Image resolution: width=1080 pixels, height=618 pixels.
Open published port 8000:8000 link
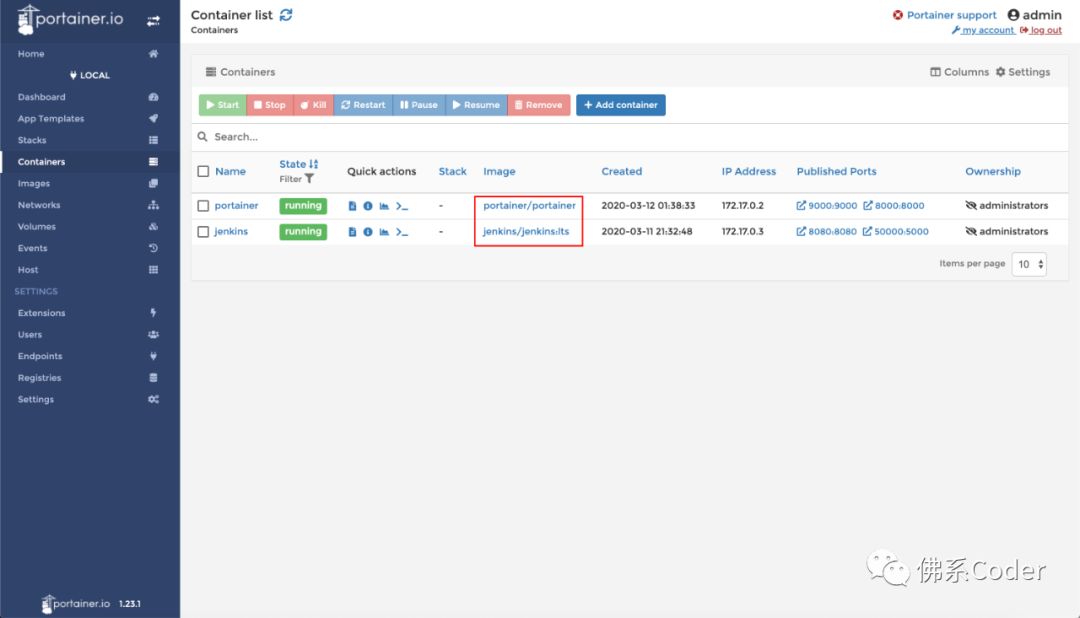pos(894,205)
